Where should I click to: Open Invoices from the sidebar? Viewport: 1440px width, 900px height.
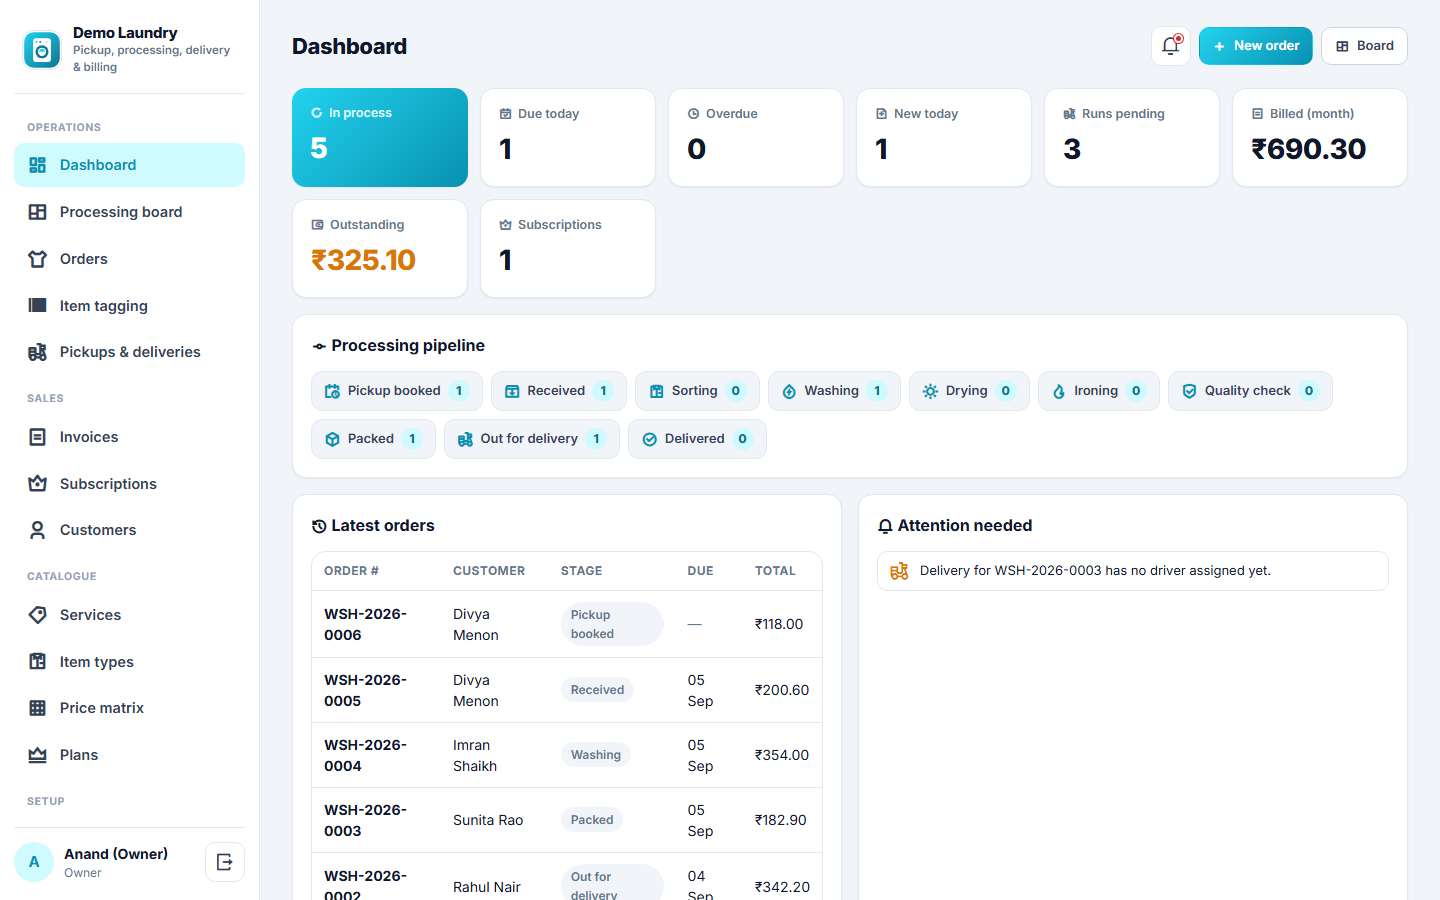129,437
